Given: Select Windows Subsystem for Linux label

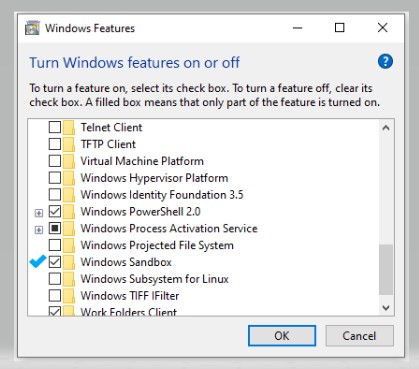Looking at the screenshot, I should pos(155,279).
